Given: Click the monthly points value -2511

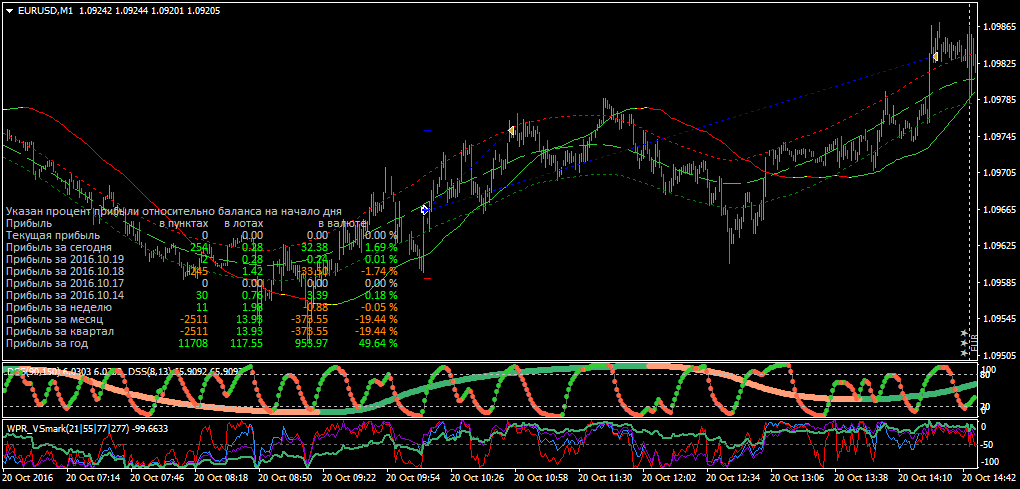Looking at the screenshot, I should click(194, 319).
